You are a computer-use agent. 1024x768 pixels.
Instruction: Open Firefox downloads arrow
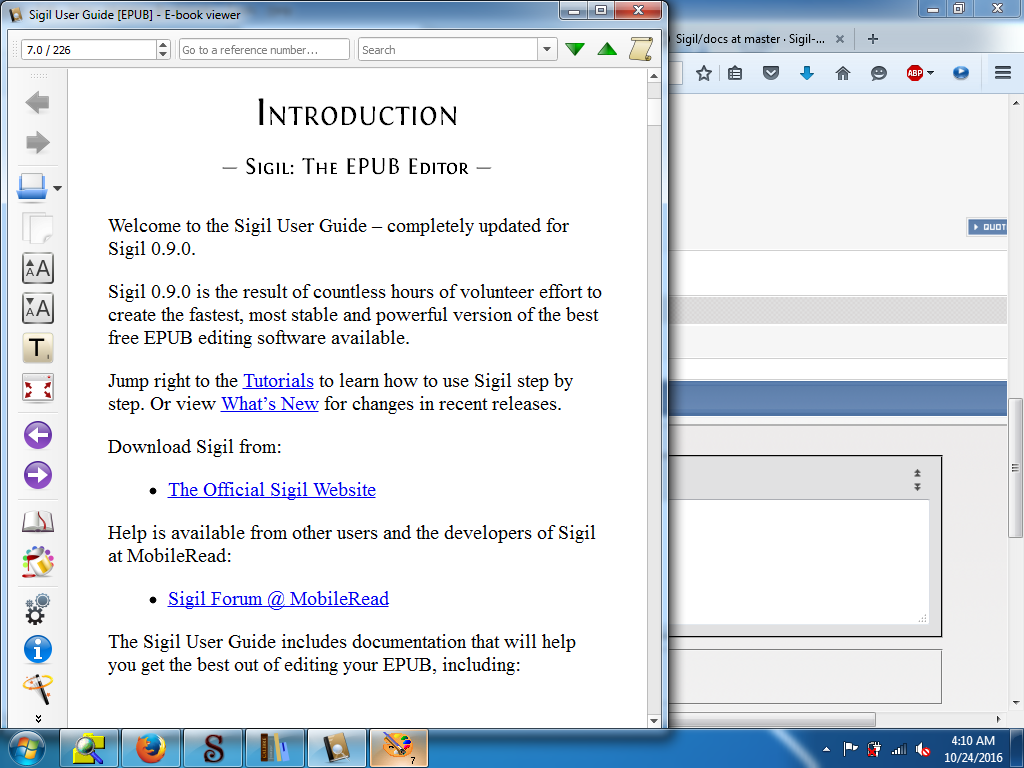[x=807, y=73]
